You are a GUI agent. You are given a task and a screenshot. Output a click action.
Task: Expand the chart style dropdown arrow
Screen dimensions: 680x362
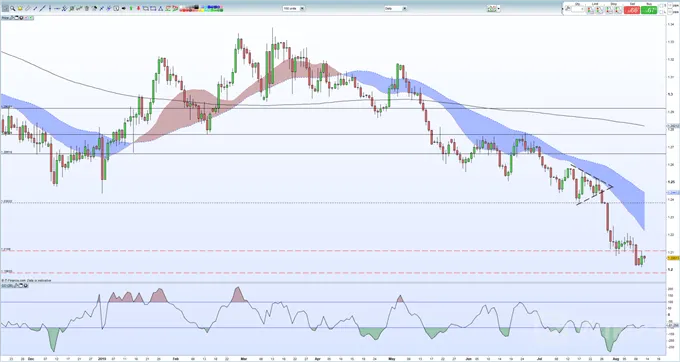[499, 8]
